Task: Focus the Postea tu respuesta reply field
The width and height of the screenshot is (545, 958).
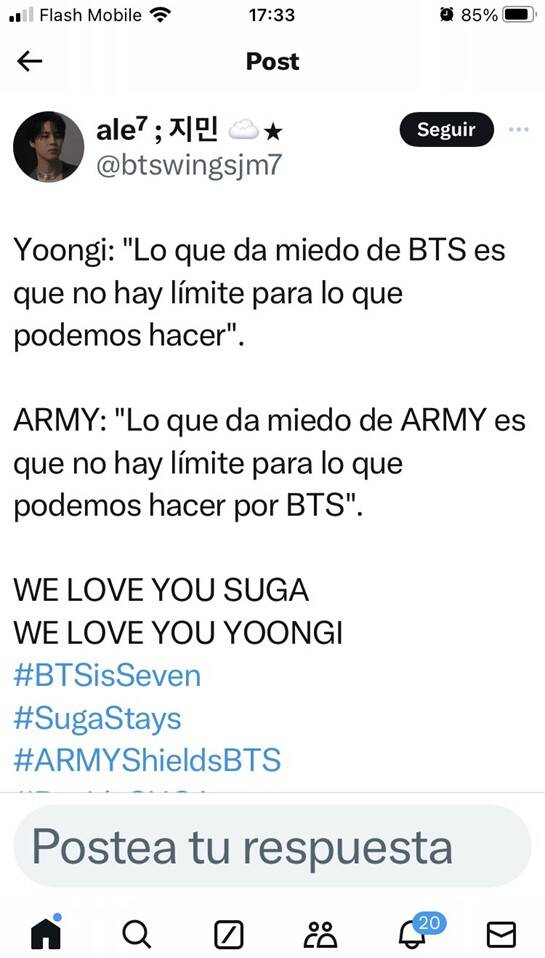Action: click(272, 846)
